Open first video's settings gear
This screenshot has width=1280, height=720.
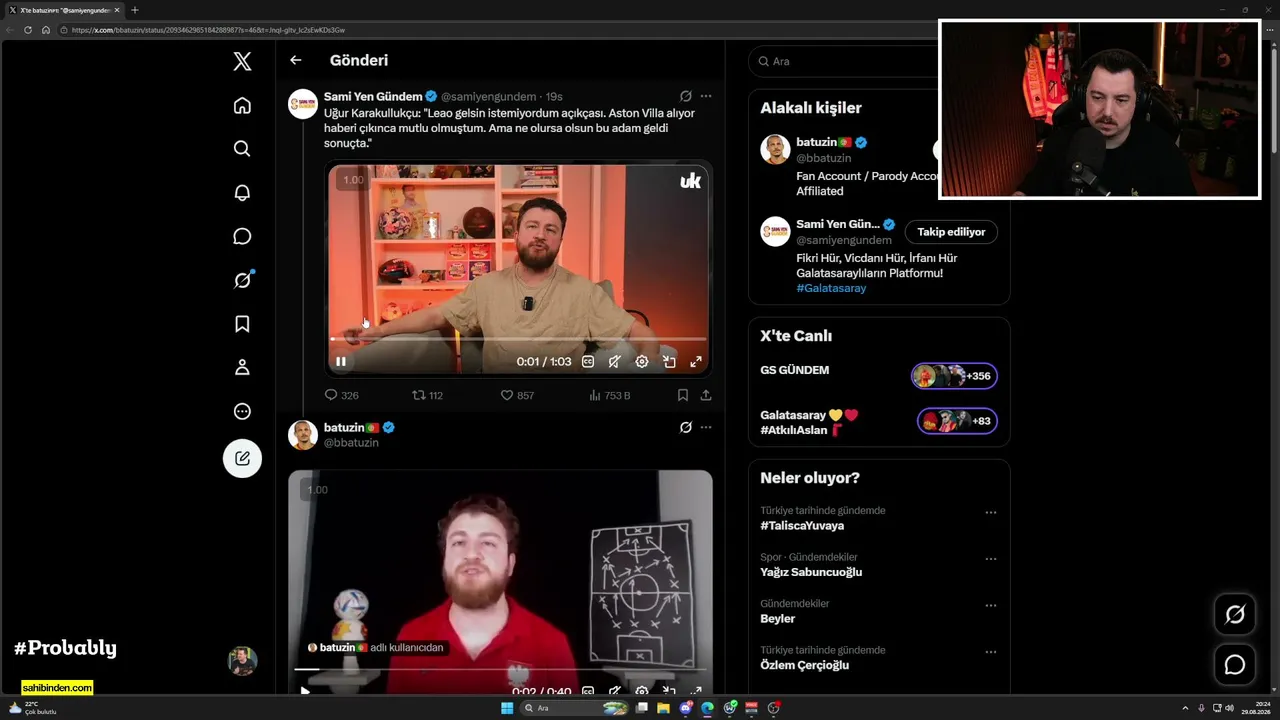coord(642,362)
